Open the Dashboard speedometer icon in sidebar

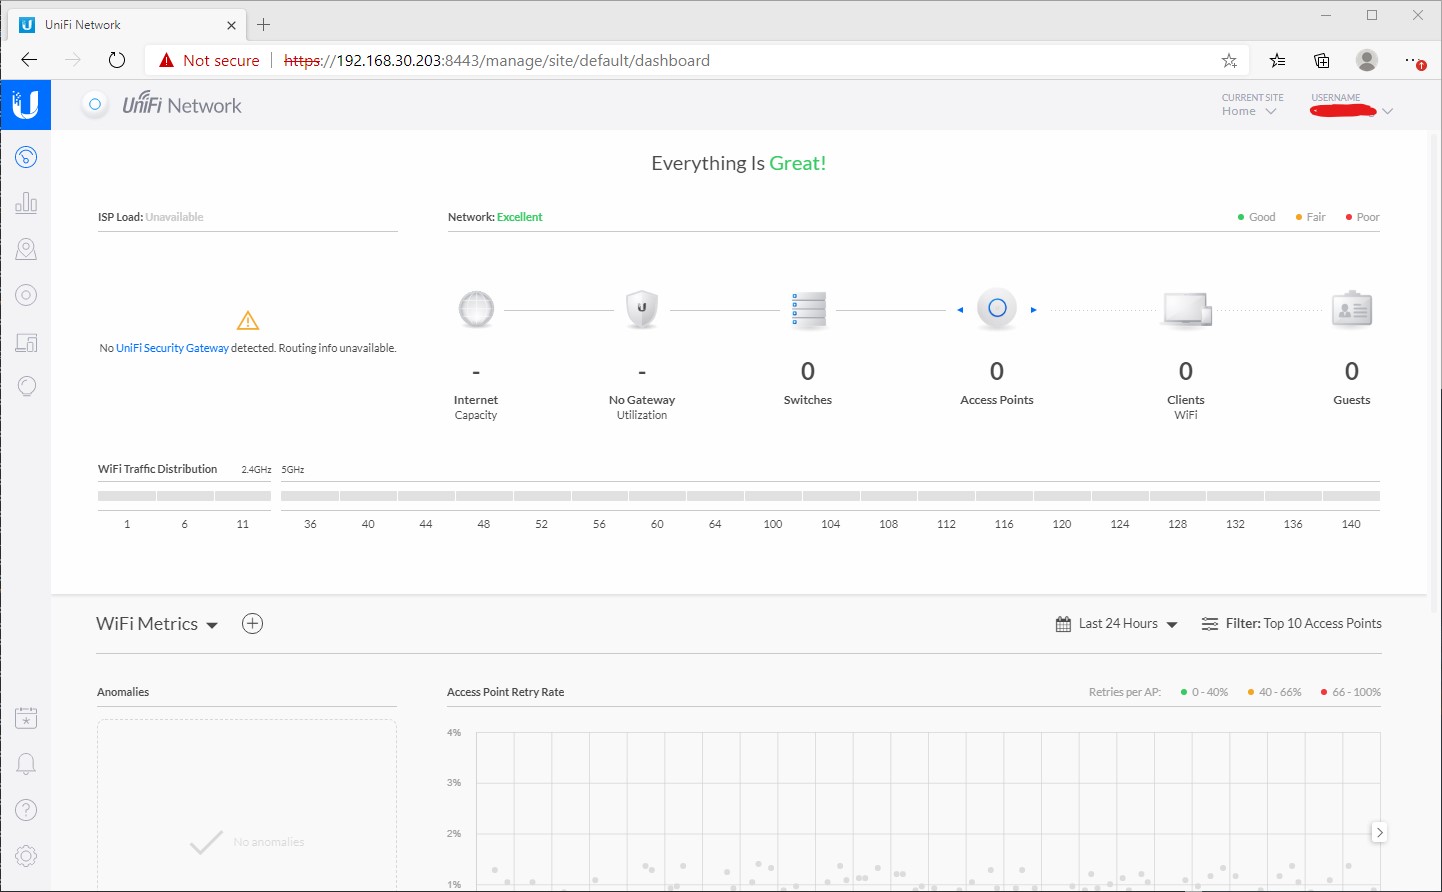[x=26, y=157]
